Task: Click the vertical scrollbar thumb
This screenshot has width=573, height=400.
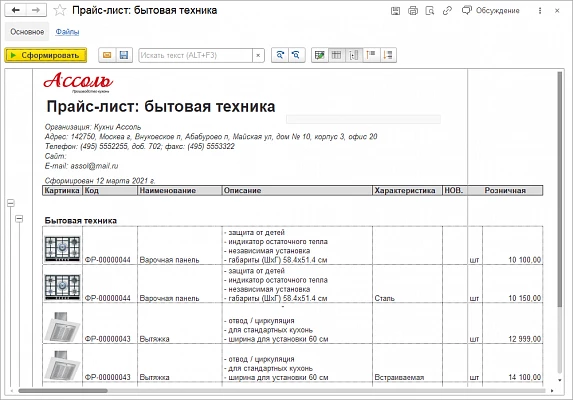Action: (560, 189)
